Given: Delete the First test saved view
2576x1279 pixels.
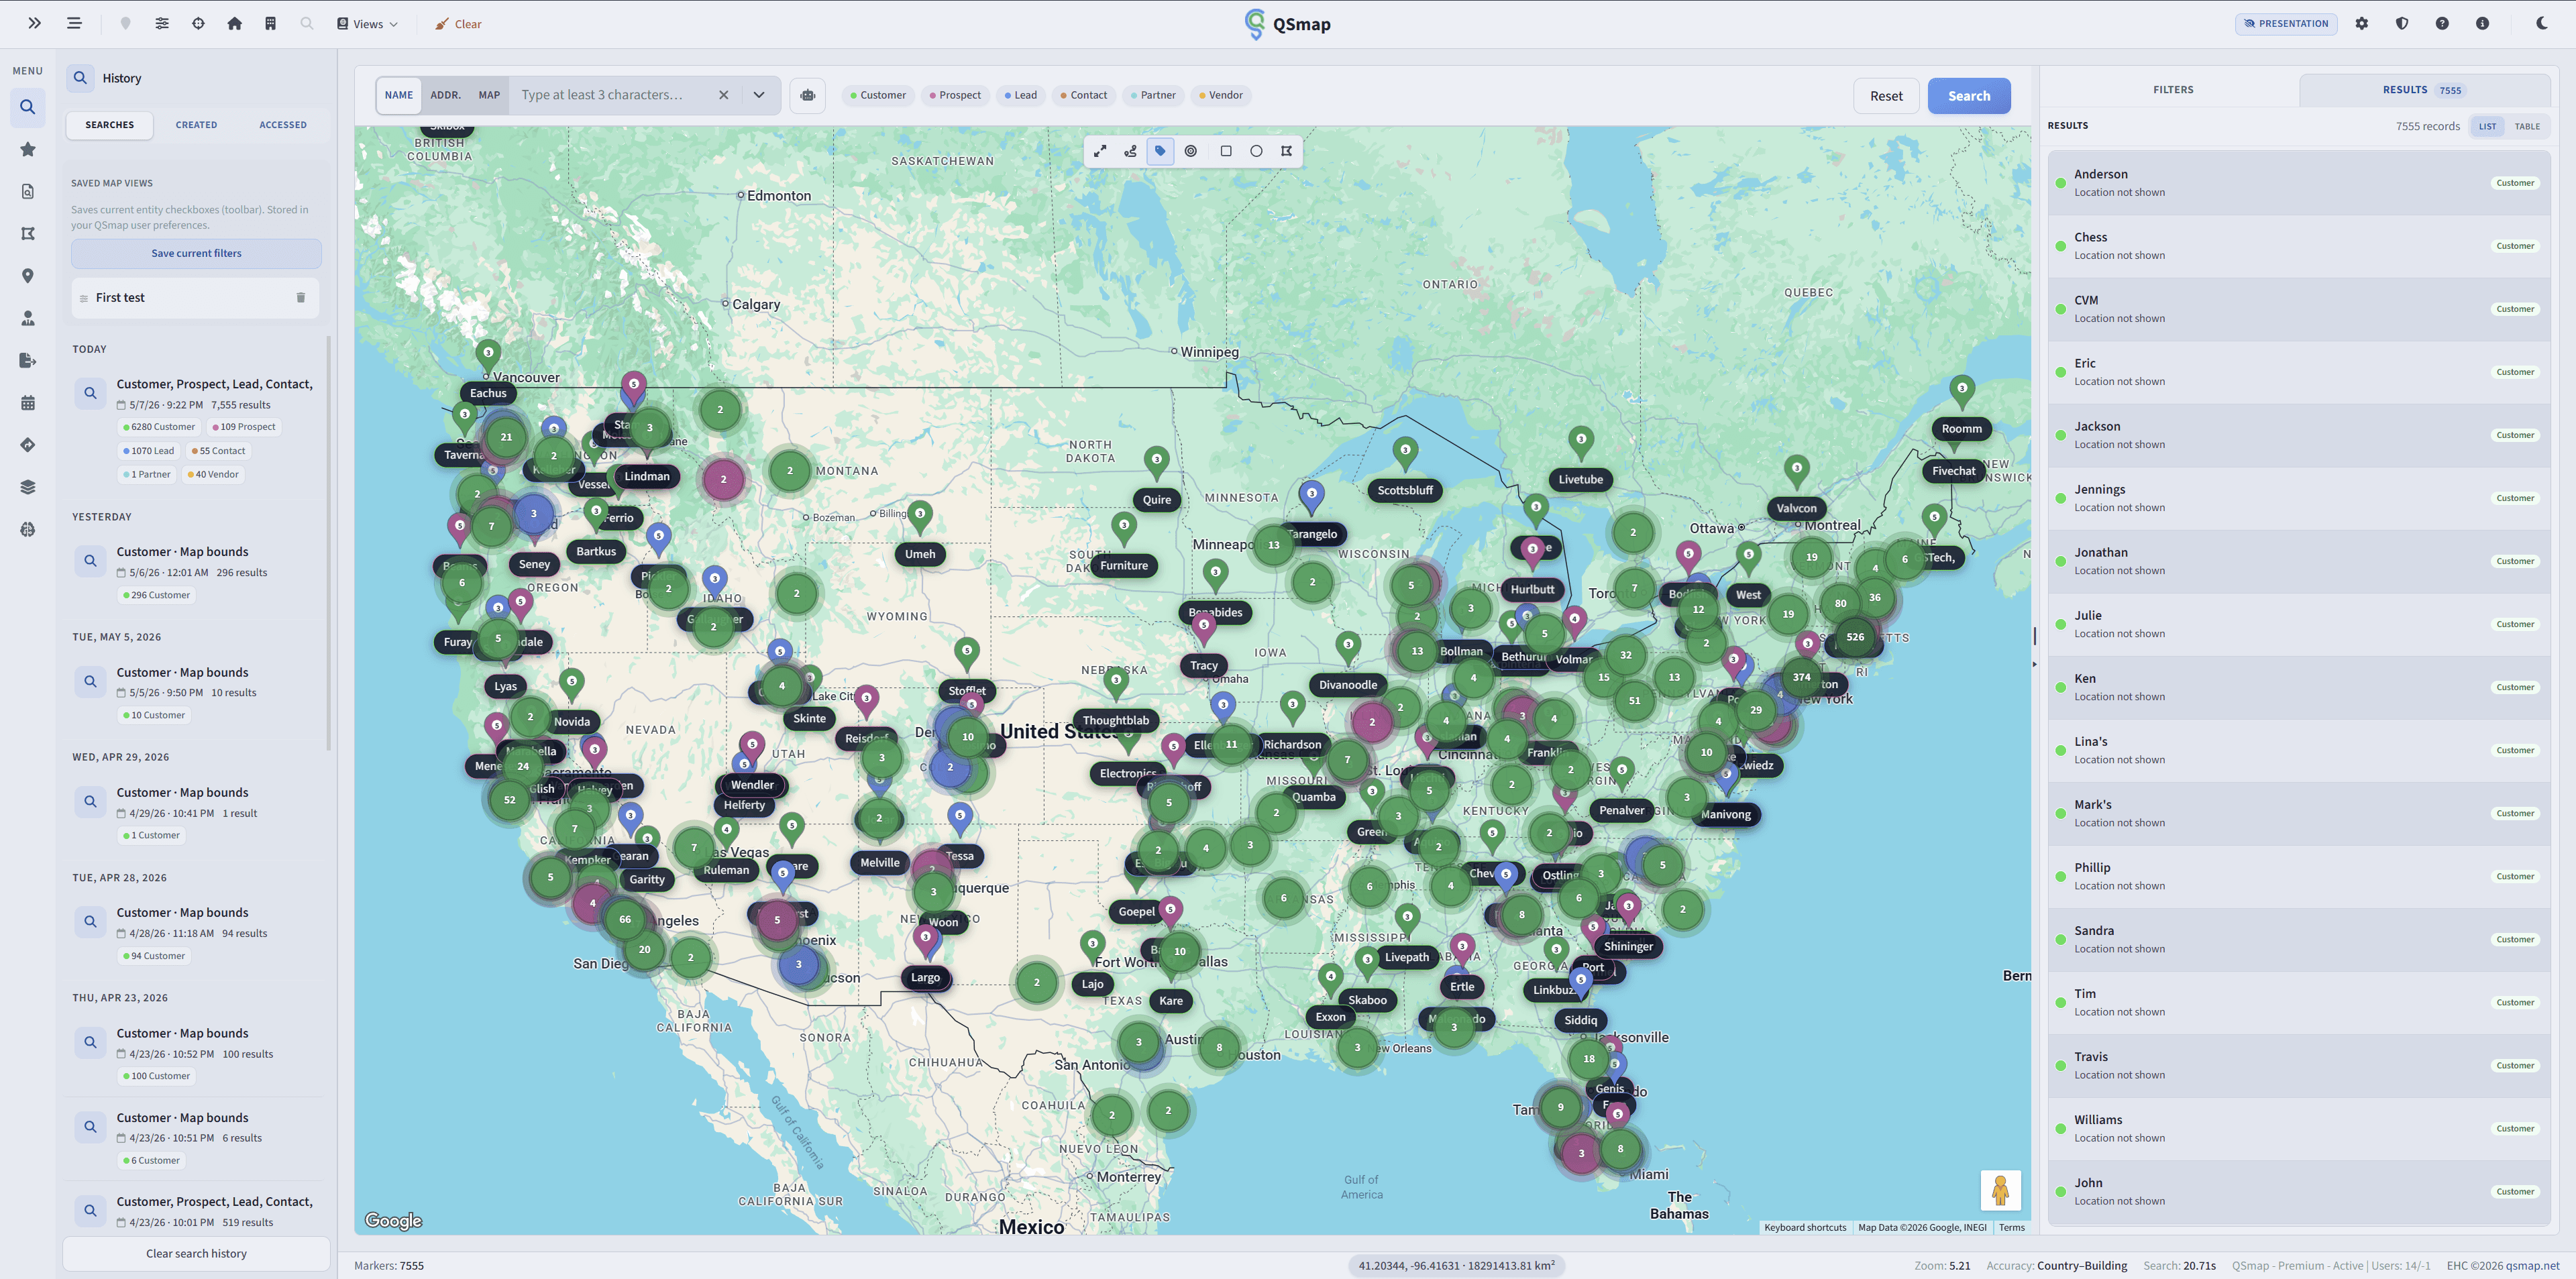Looking at the screenshot, I should (301, 298).
